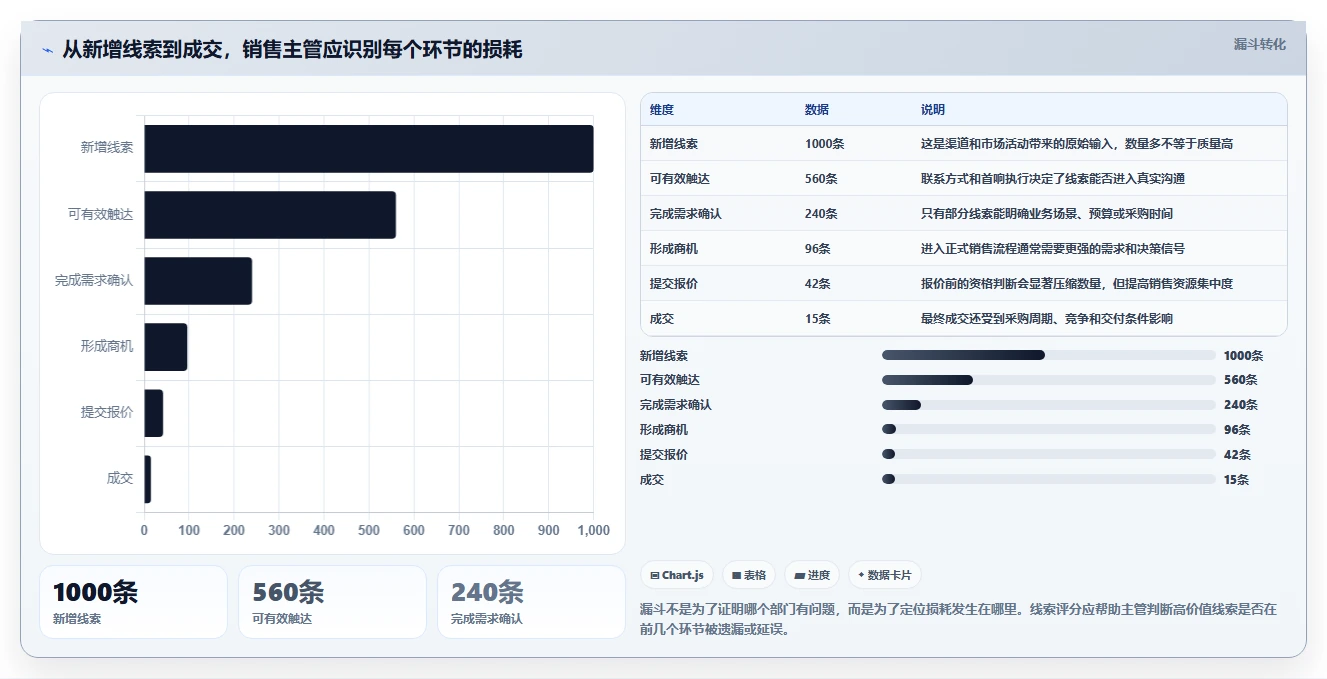Select the 表格 tag chip
The height and width of the screenshot is (679, 1327).
(x=749, y=575)
